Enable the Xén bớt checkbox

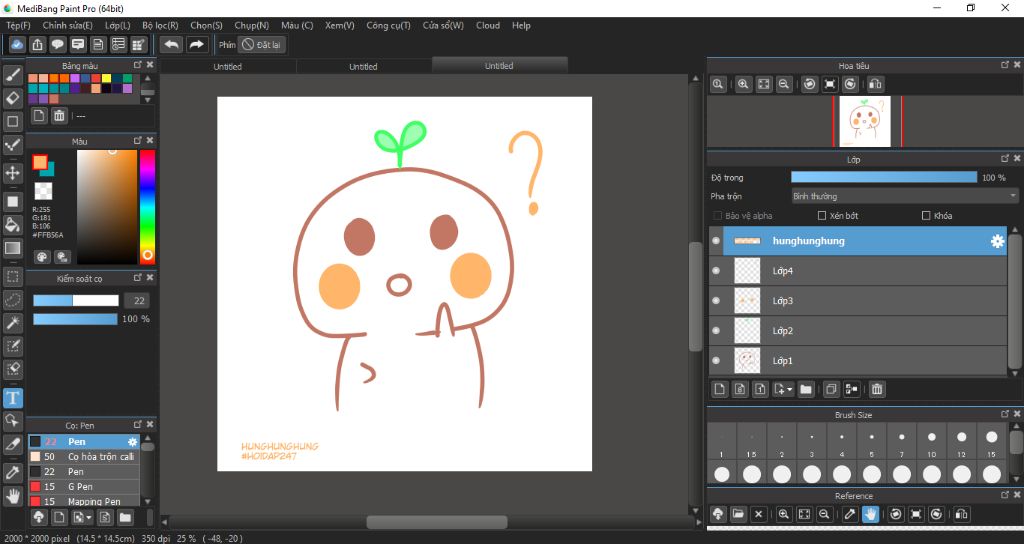click(822, 216)
